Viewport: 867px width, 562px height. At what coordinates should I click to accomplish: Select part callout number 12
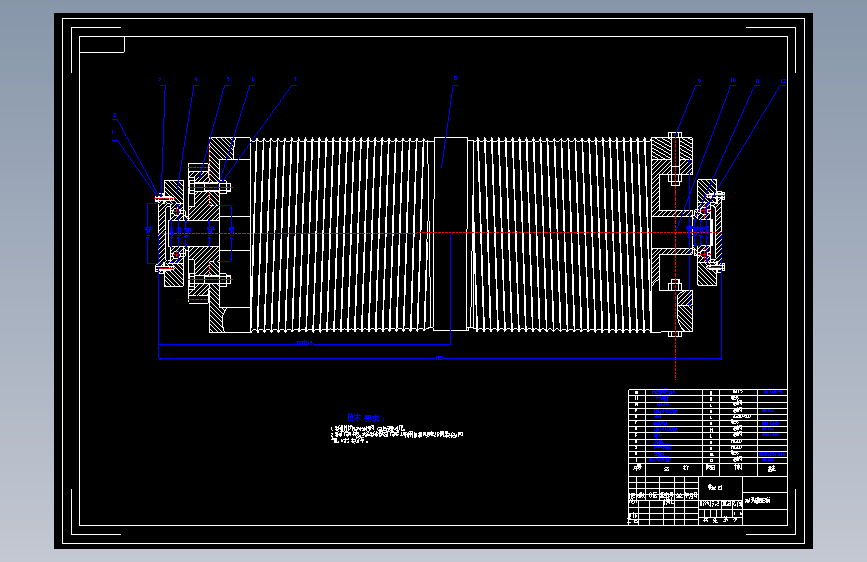click(783, 81)
